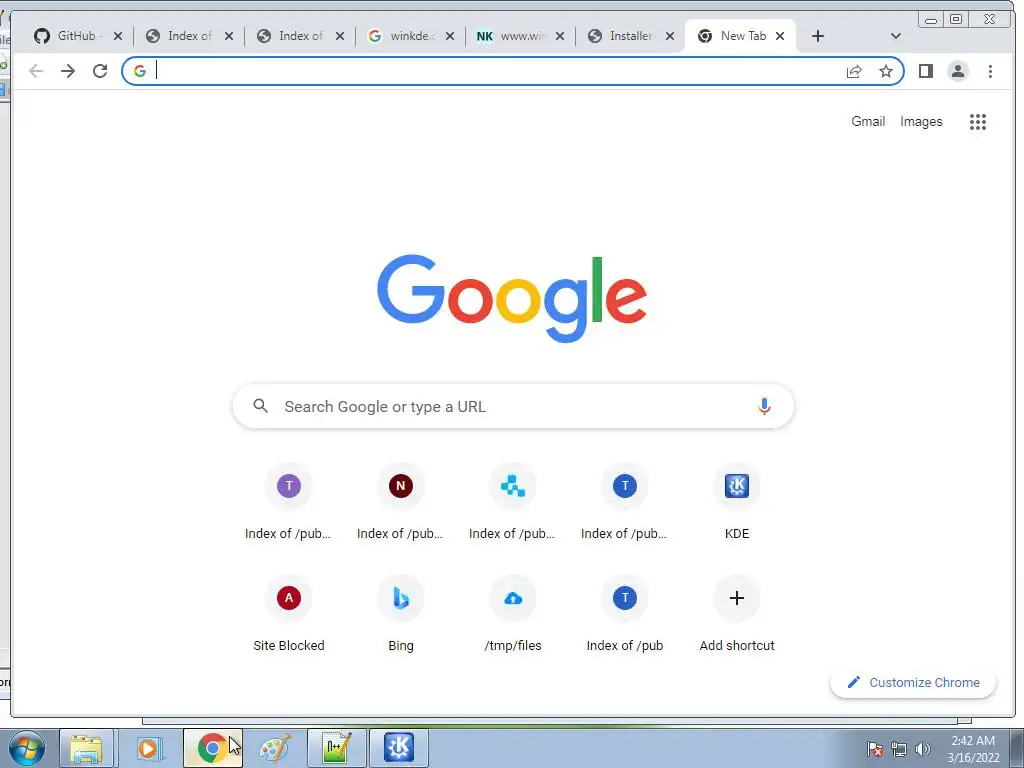The height and width of the screenshot is (768, 1024).
Task: Close the NK www.win tab
Action: point(560,36)
